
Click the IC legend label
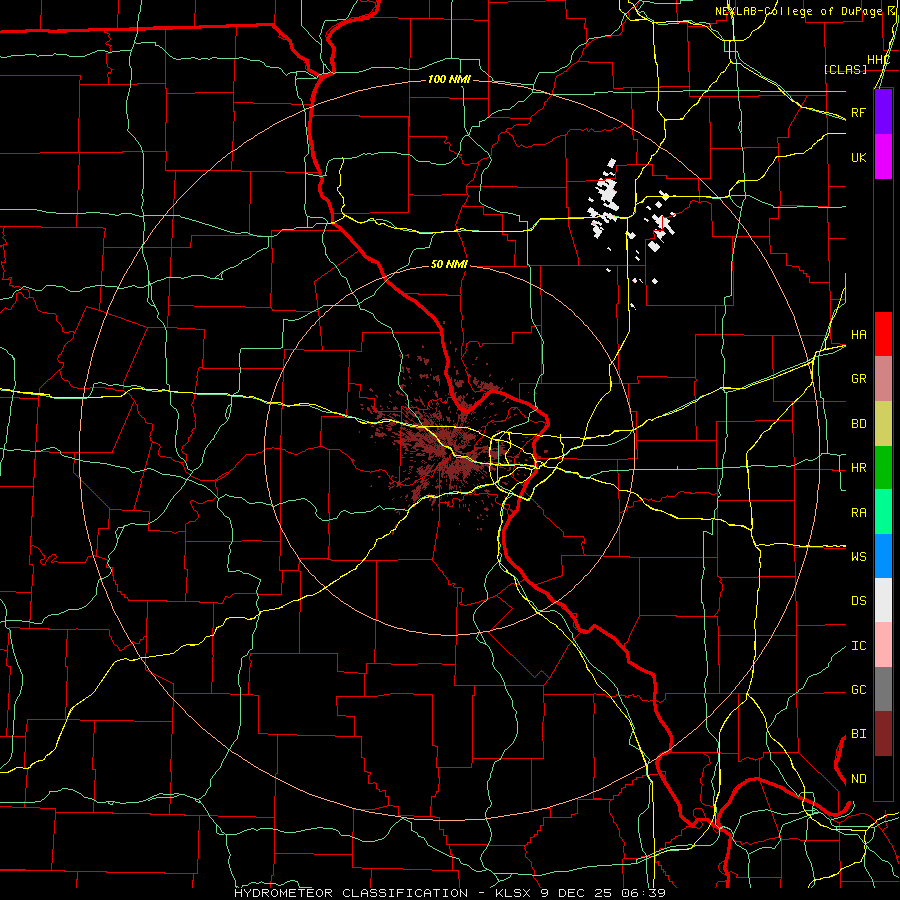point(859,646)
